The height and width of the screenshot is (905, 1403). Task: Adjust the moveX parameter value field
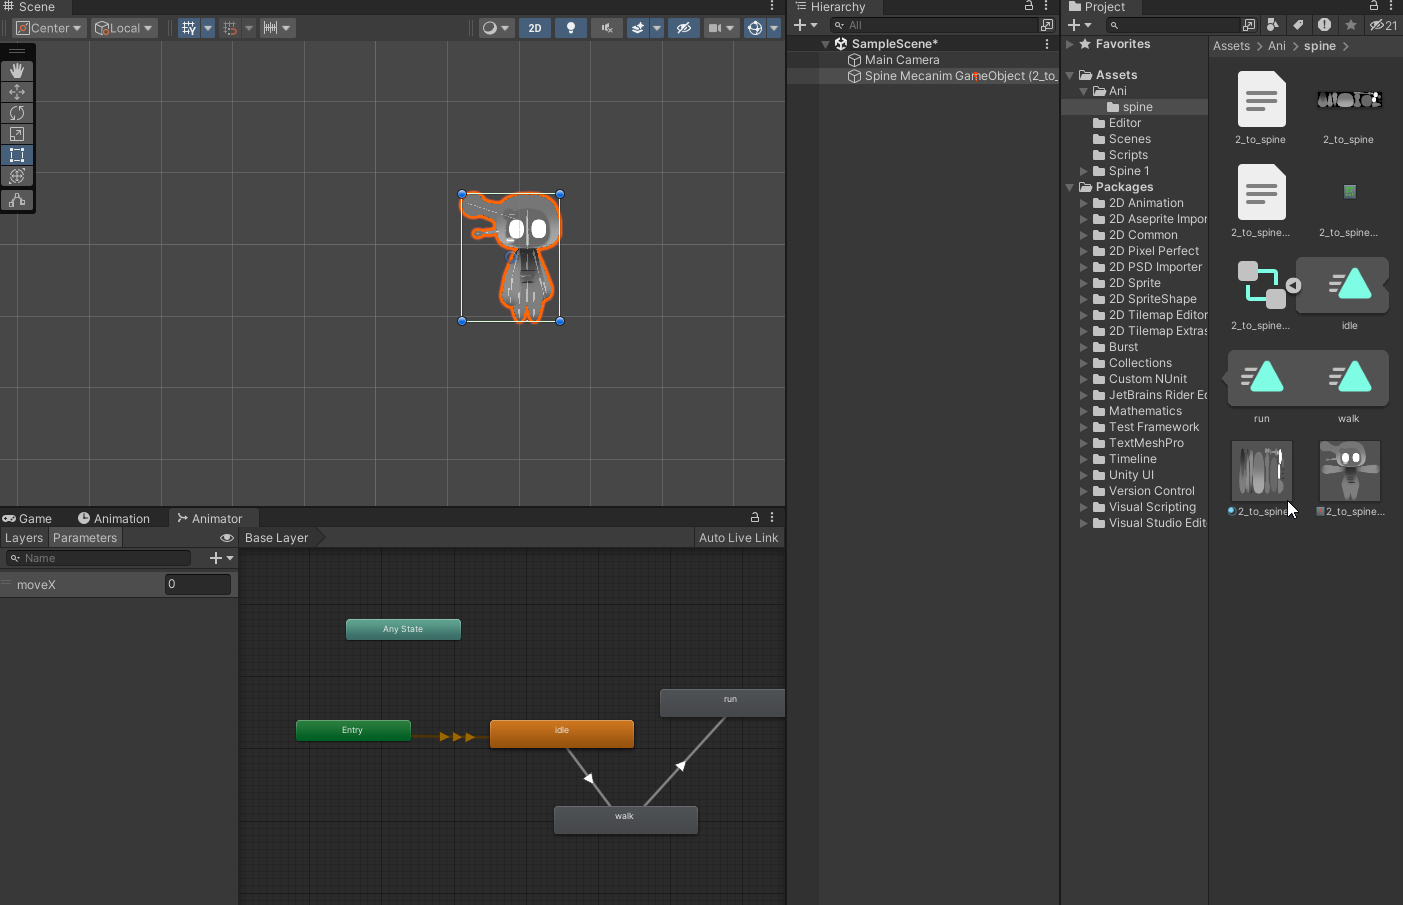197,584
